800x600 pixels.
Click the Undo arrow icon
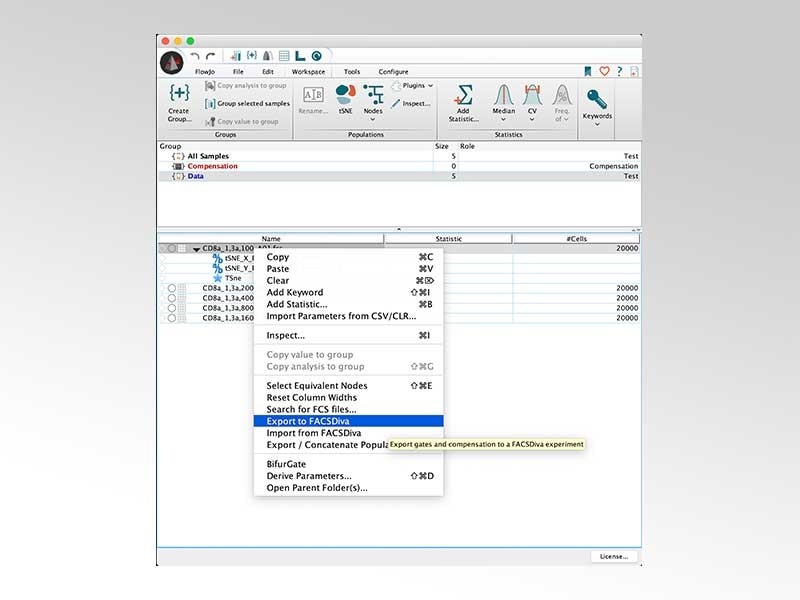pos(195,56)
